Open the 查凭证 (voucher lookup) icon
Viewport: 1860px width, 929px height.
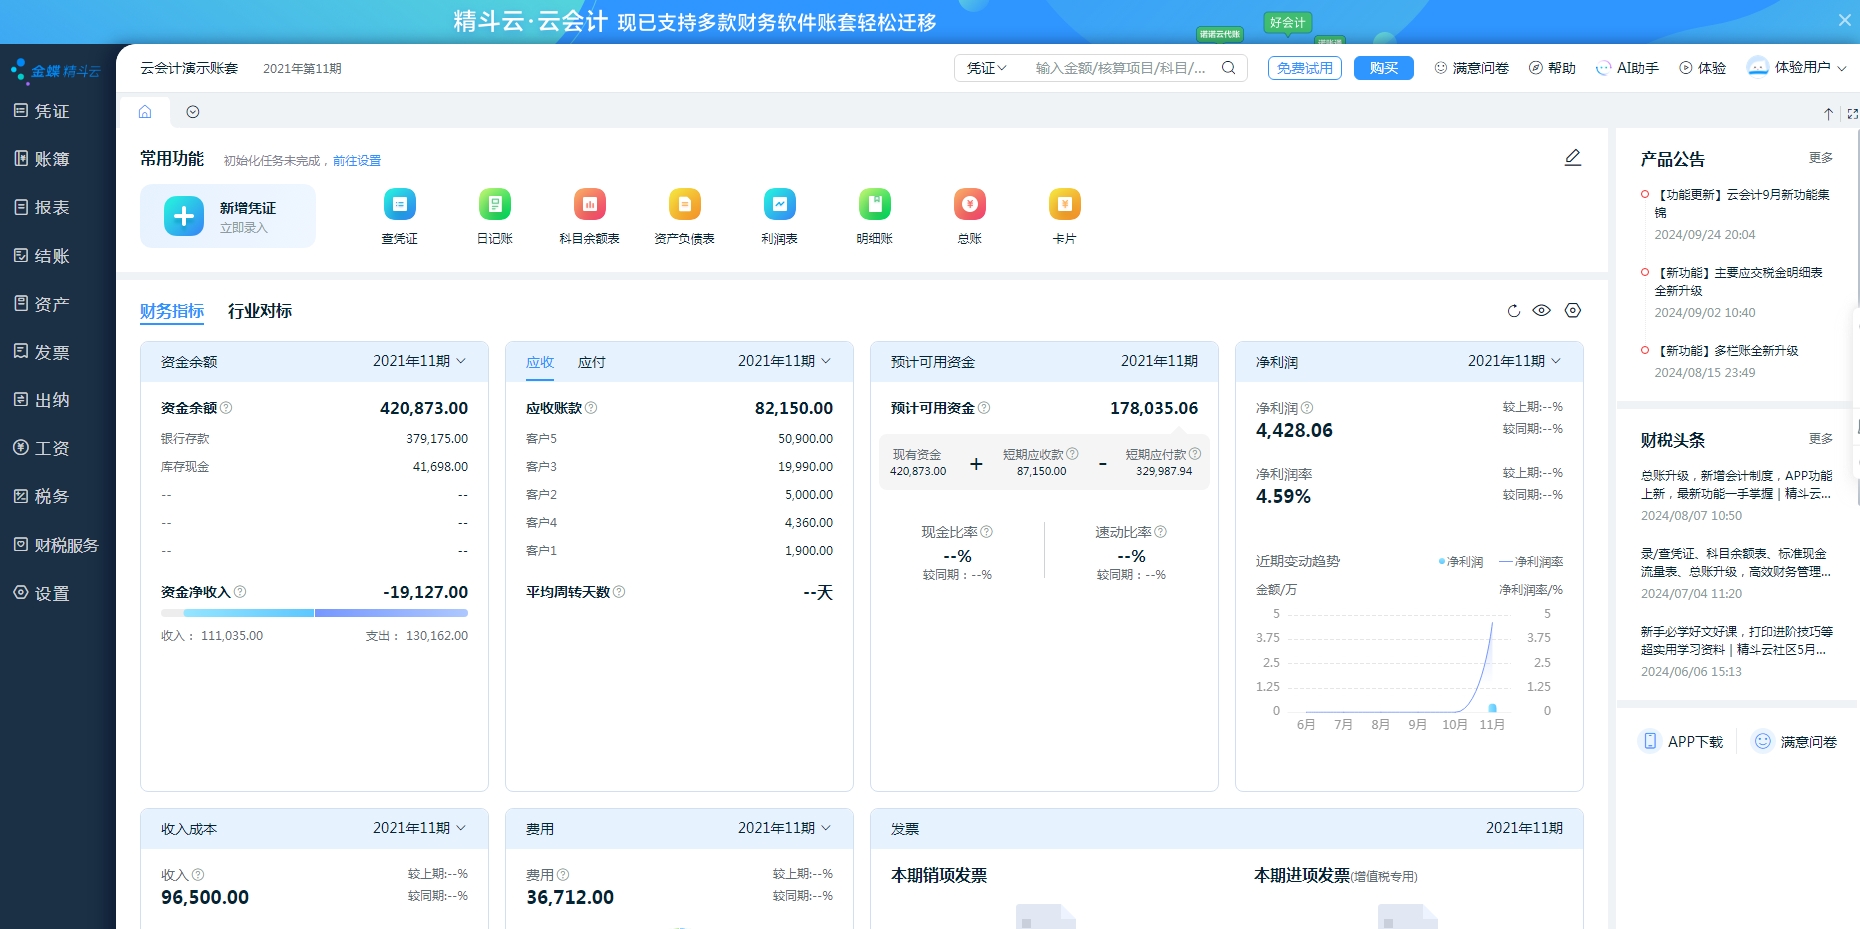click(399, 204)
